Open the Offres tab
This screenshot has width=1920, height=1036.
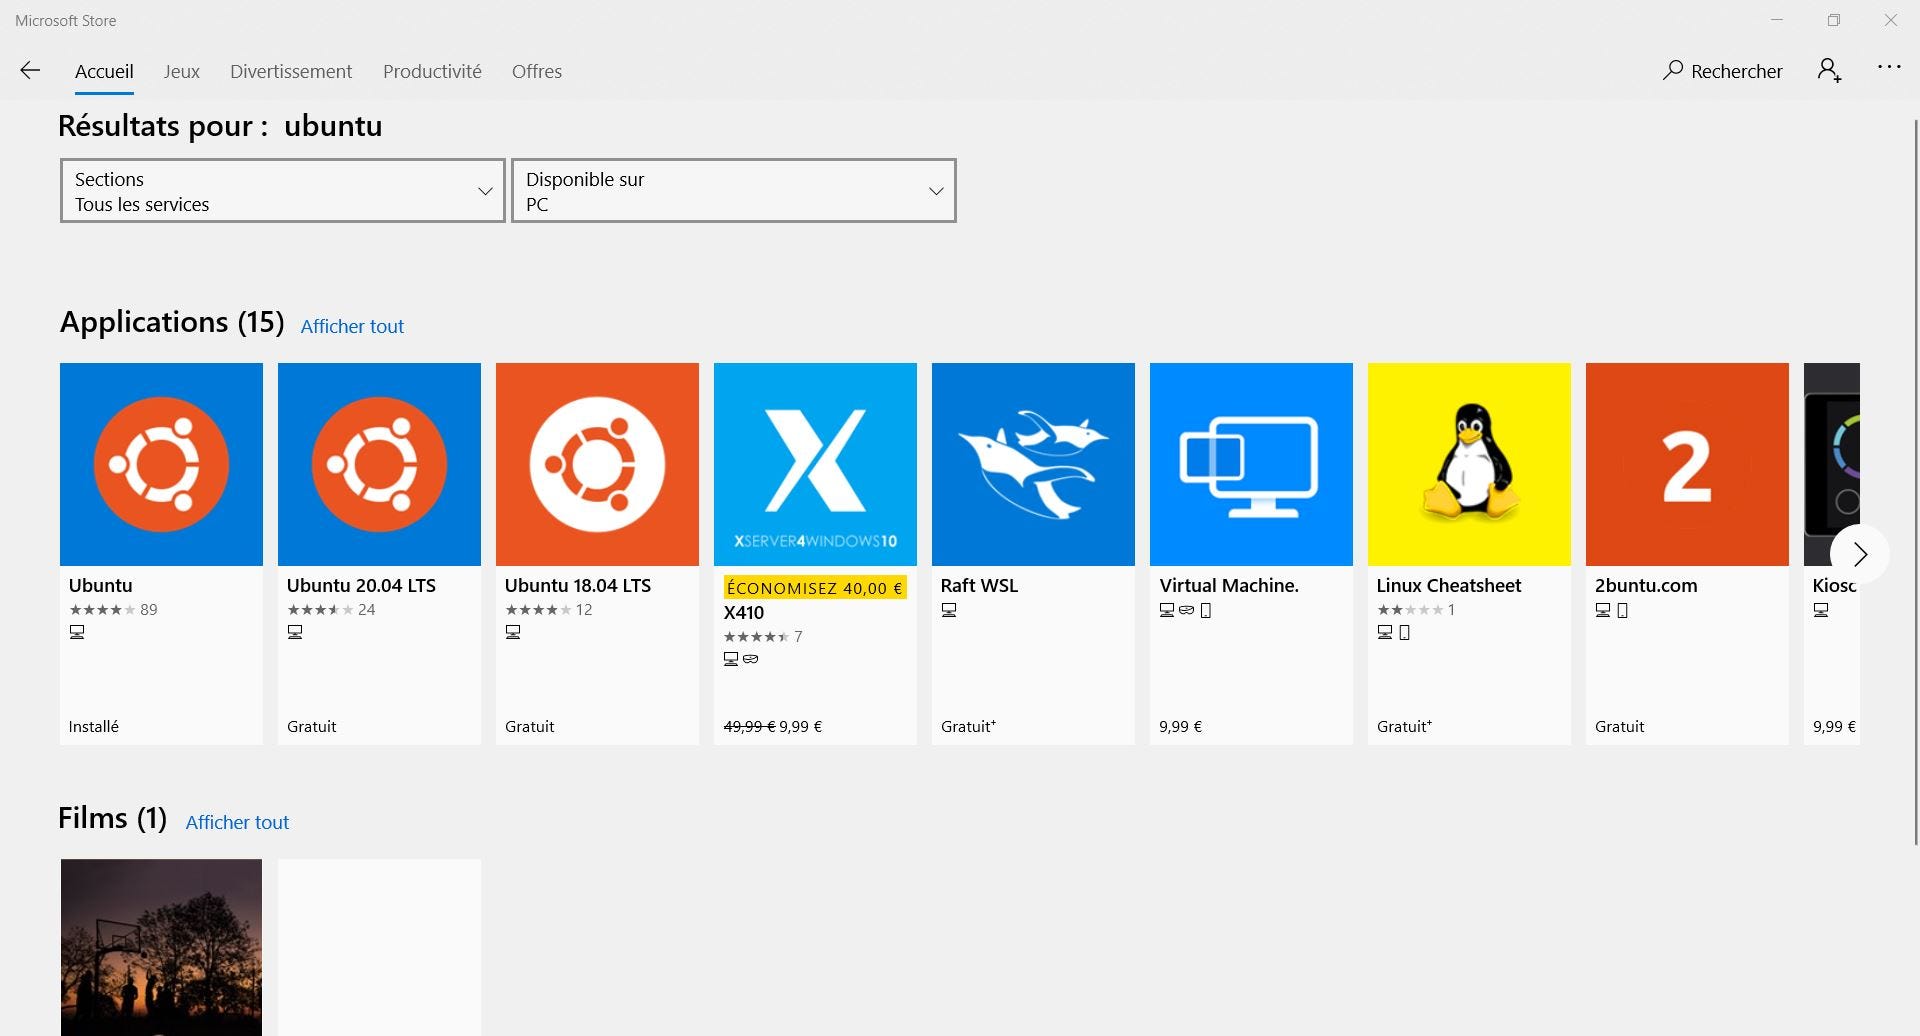tap(537, 71)
